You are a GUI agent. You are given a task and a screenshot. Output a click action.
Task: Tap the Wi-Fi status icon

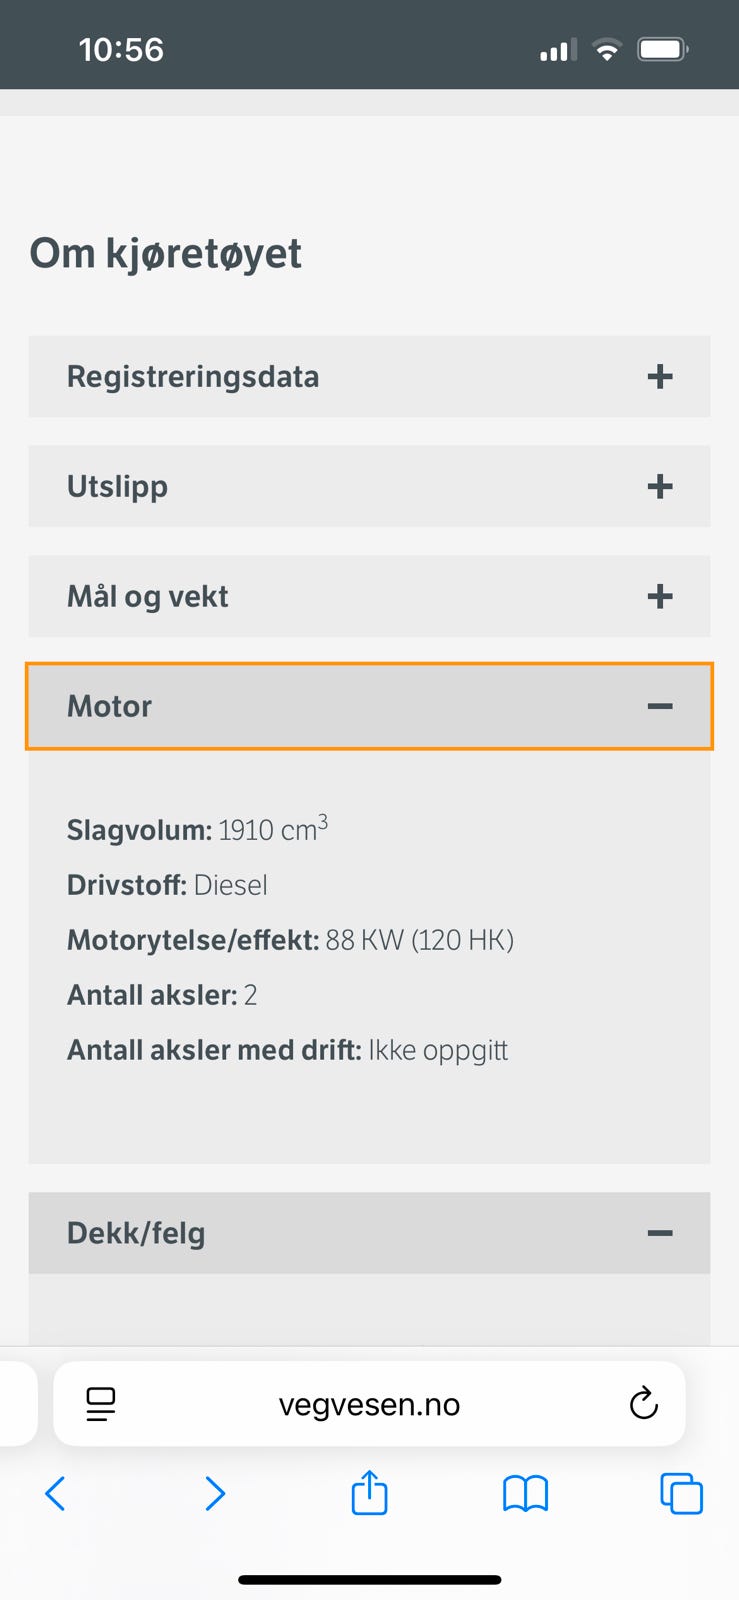pyautogui.click(x=606, y=49)
